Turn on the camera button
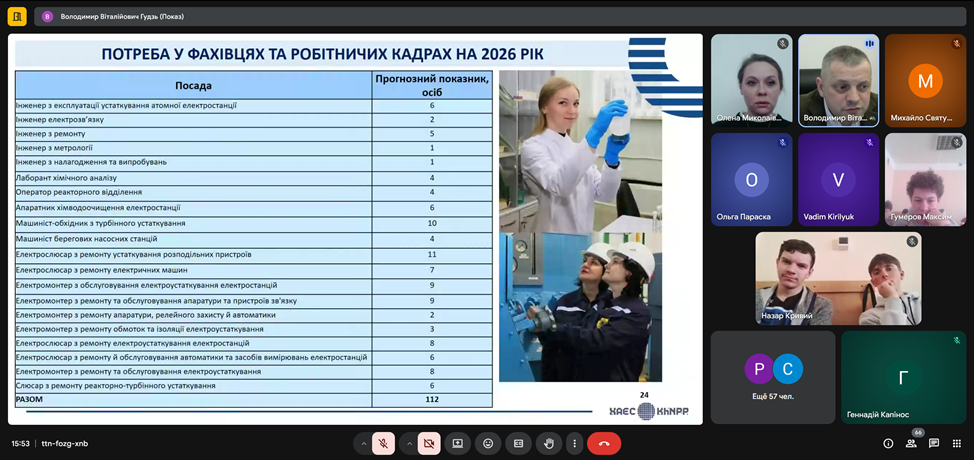 coord(429,443)
